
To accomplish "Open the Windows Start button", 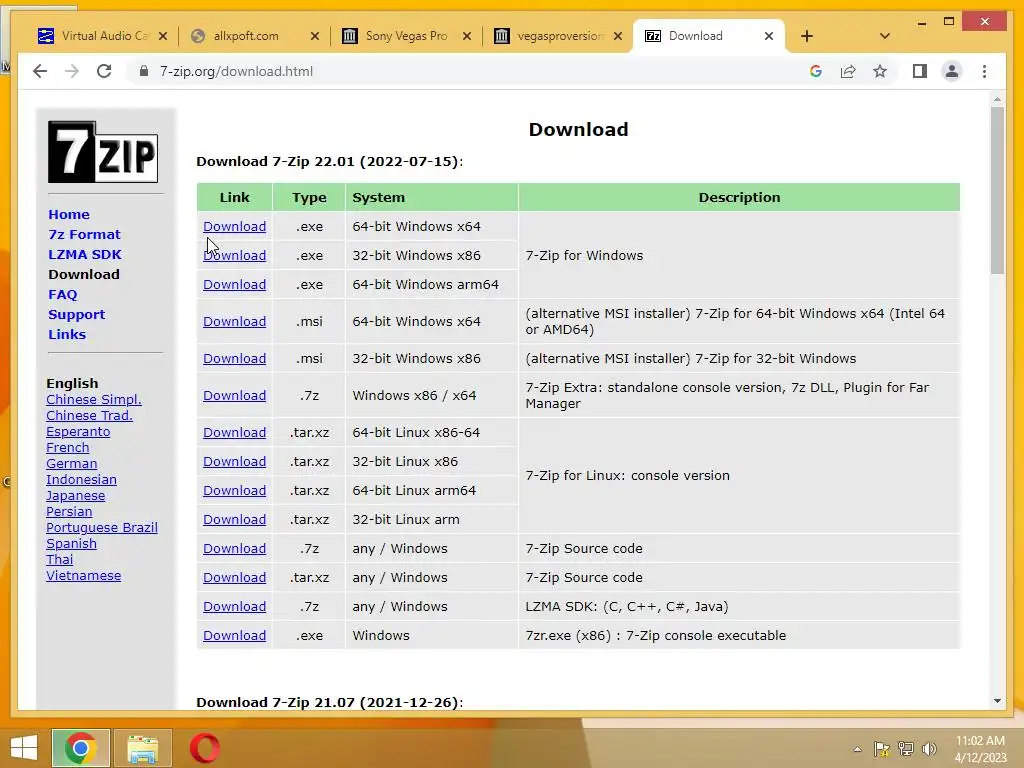I will 24,748.
